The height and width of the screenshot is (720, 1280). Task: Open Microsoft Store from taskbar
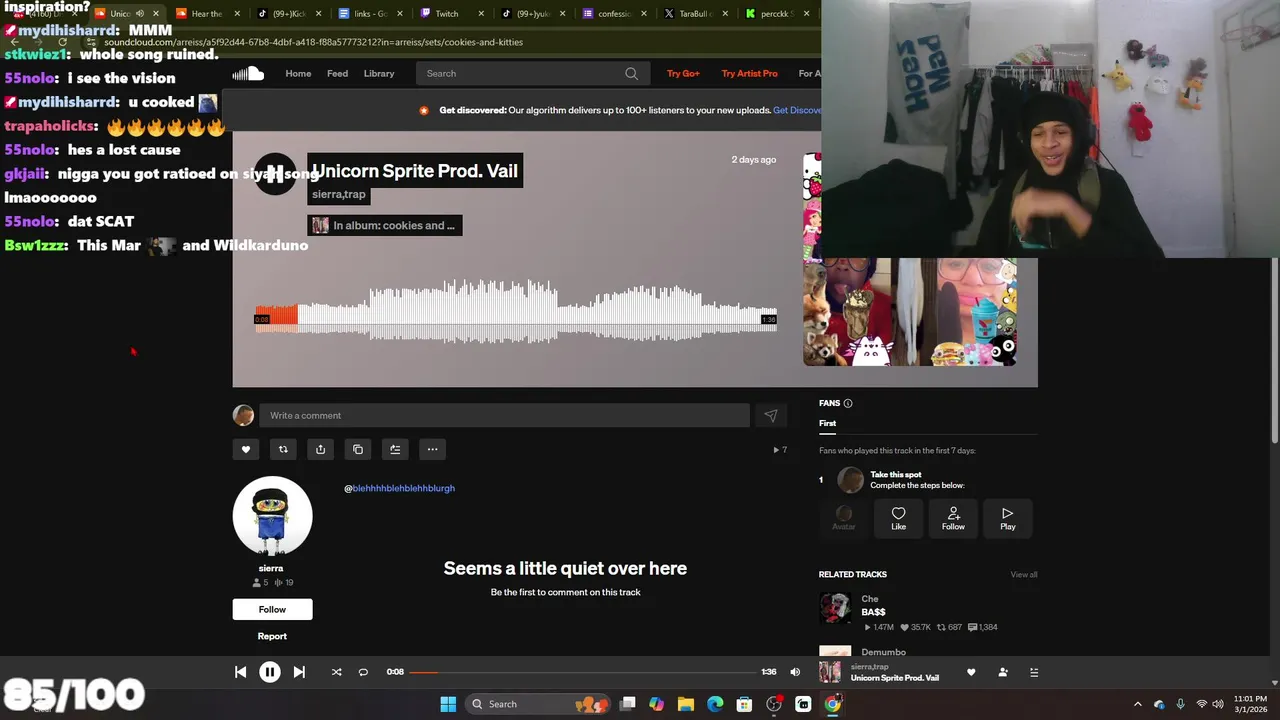pos(744,704)
